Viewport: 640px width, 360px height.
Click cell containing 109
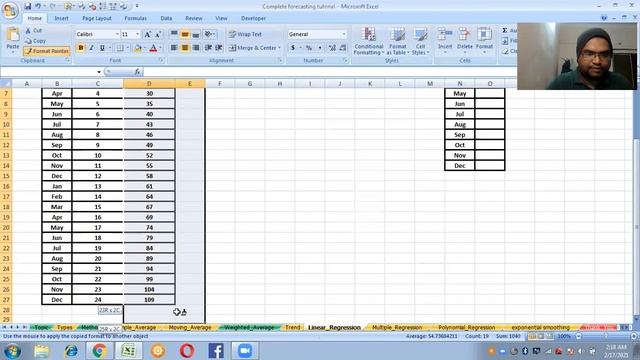[149, 300]
